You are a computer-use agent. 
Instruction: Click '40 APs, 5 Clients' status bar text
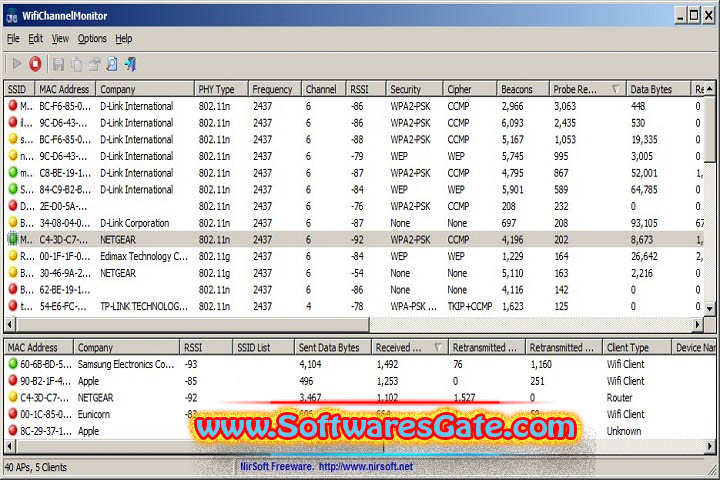click(35, 467)
